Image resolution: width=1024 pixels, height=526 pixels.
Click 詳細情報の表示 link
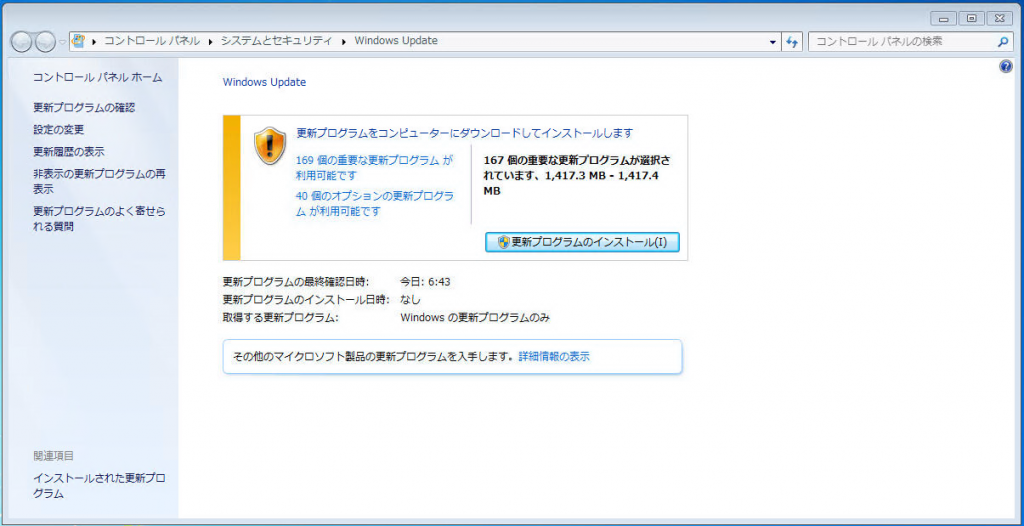(554, 357)
